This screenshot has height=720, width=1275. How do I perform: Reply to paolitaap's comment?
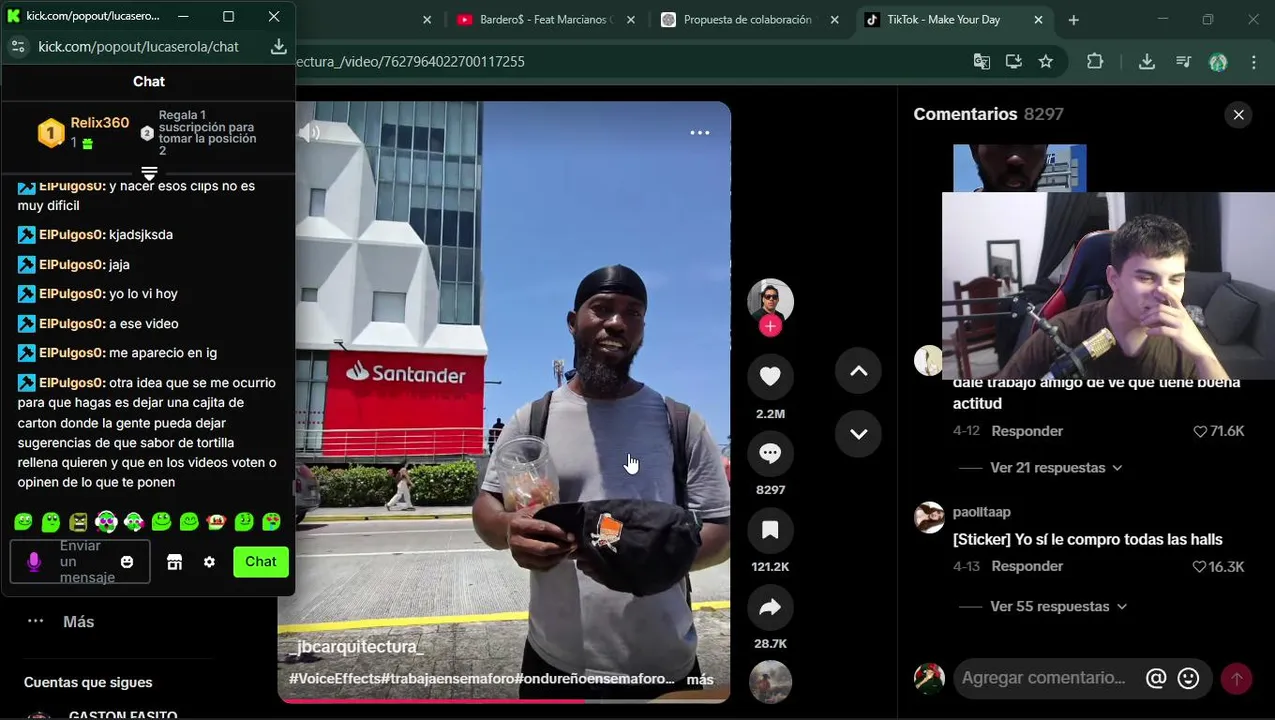pyautogui.click(x=1027, y=566)
